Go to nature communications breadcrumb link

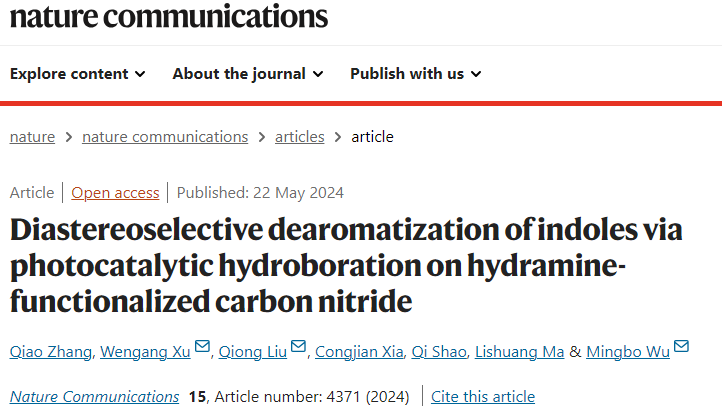[165, 137]
